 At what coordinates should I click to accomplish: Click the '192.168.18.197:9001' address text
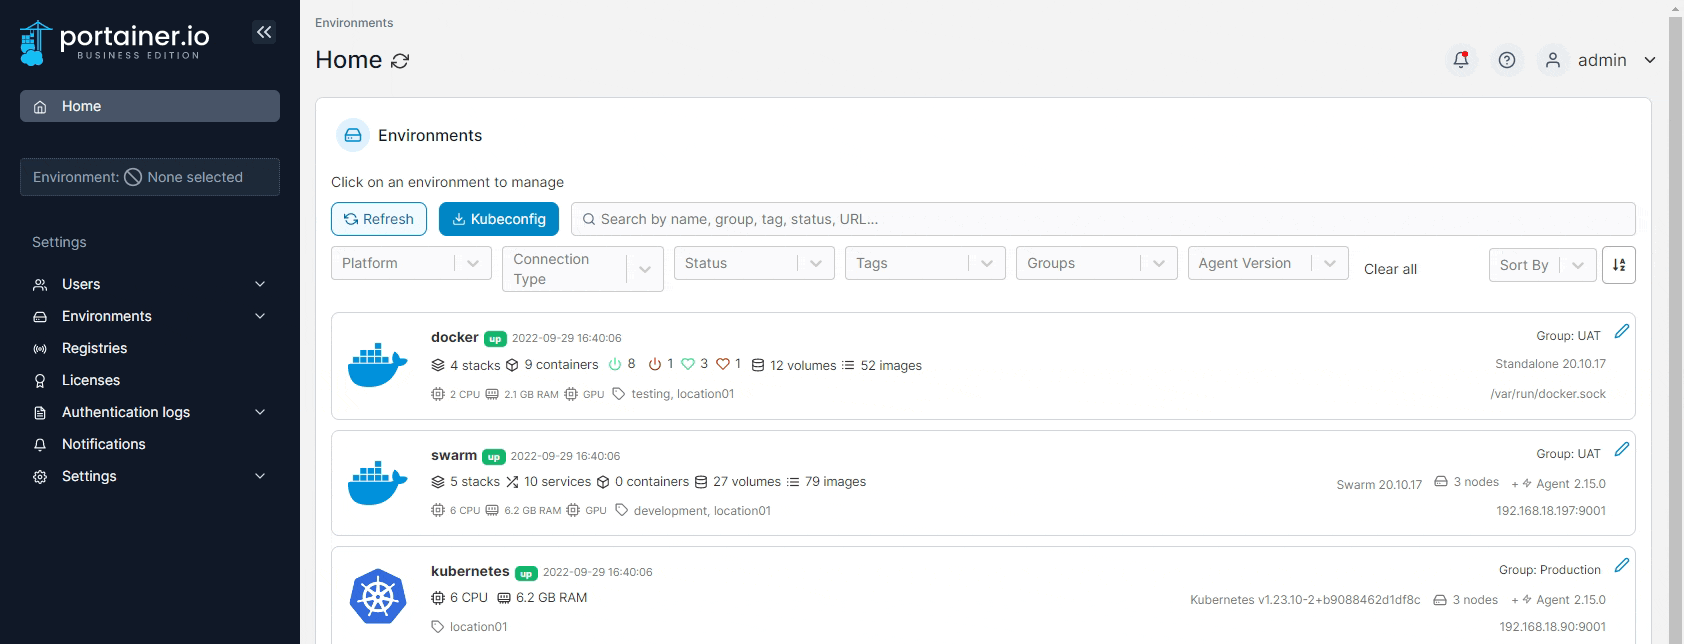1551,511
